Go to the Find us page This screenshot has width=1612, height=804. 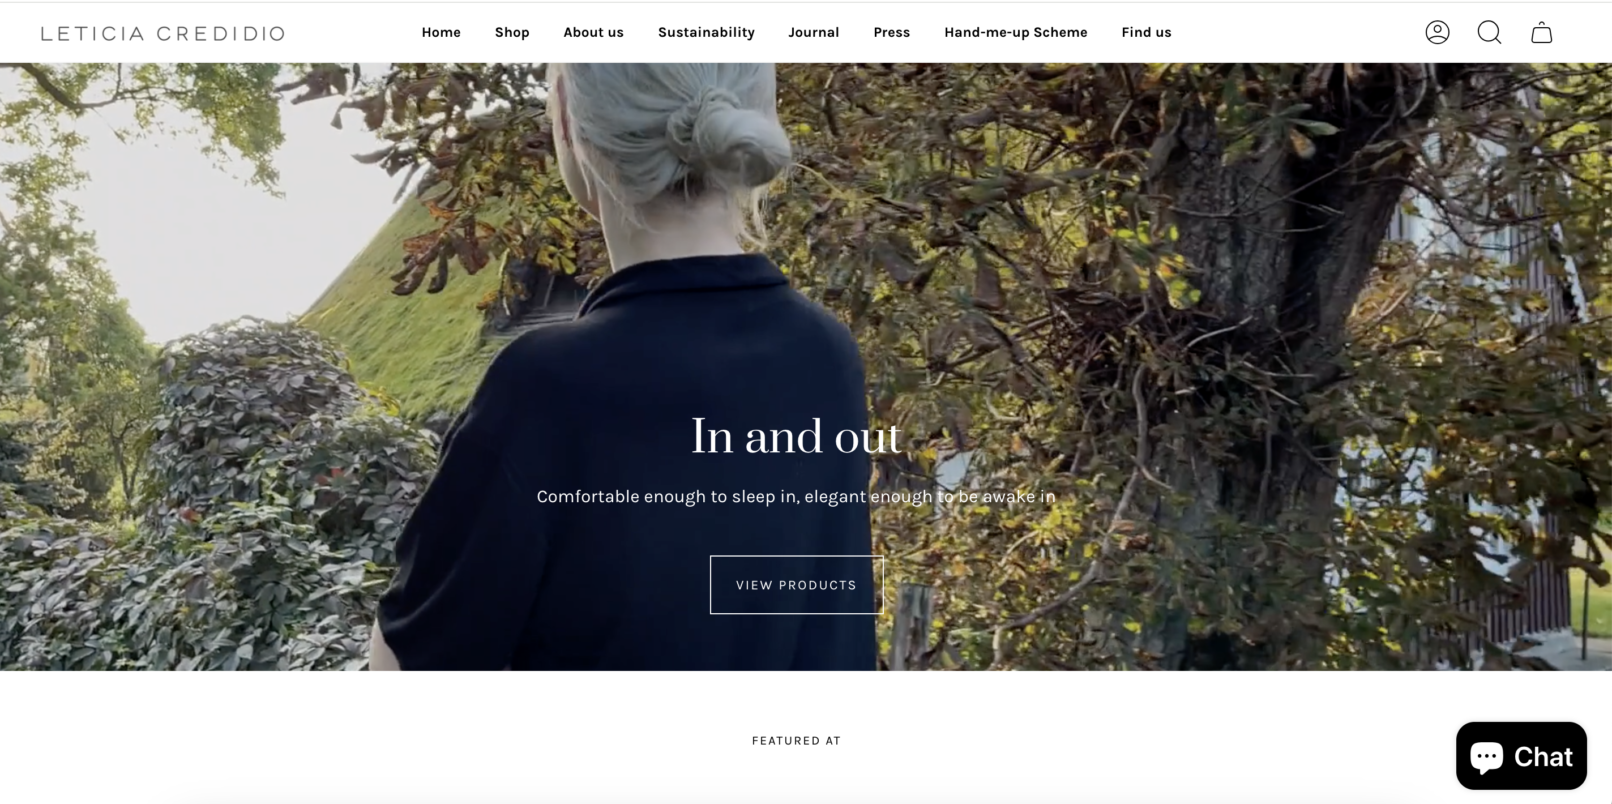pos(1146,32)
